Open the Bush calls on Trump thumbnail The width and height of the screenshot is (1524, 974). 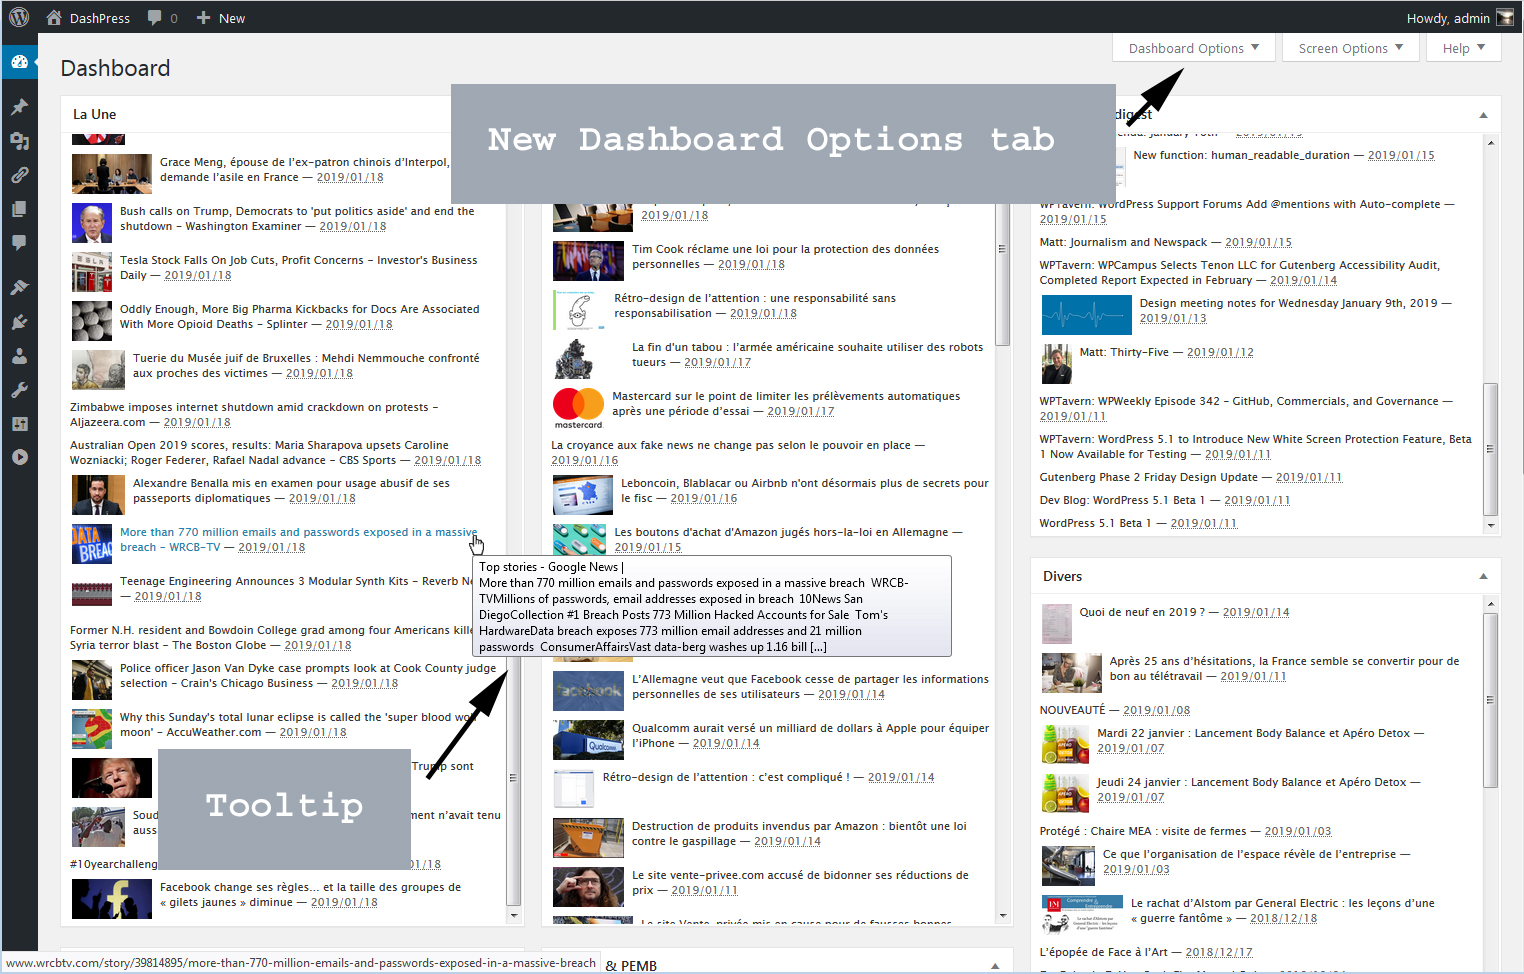[x=92, y=223]
